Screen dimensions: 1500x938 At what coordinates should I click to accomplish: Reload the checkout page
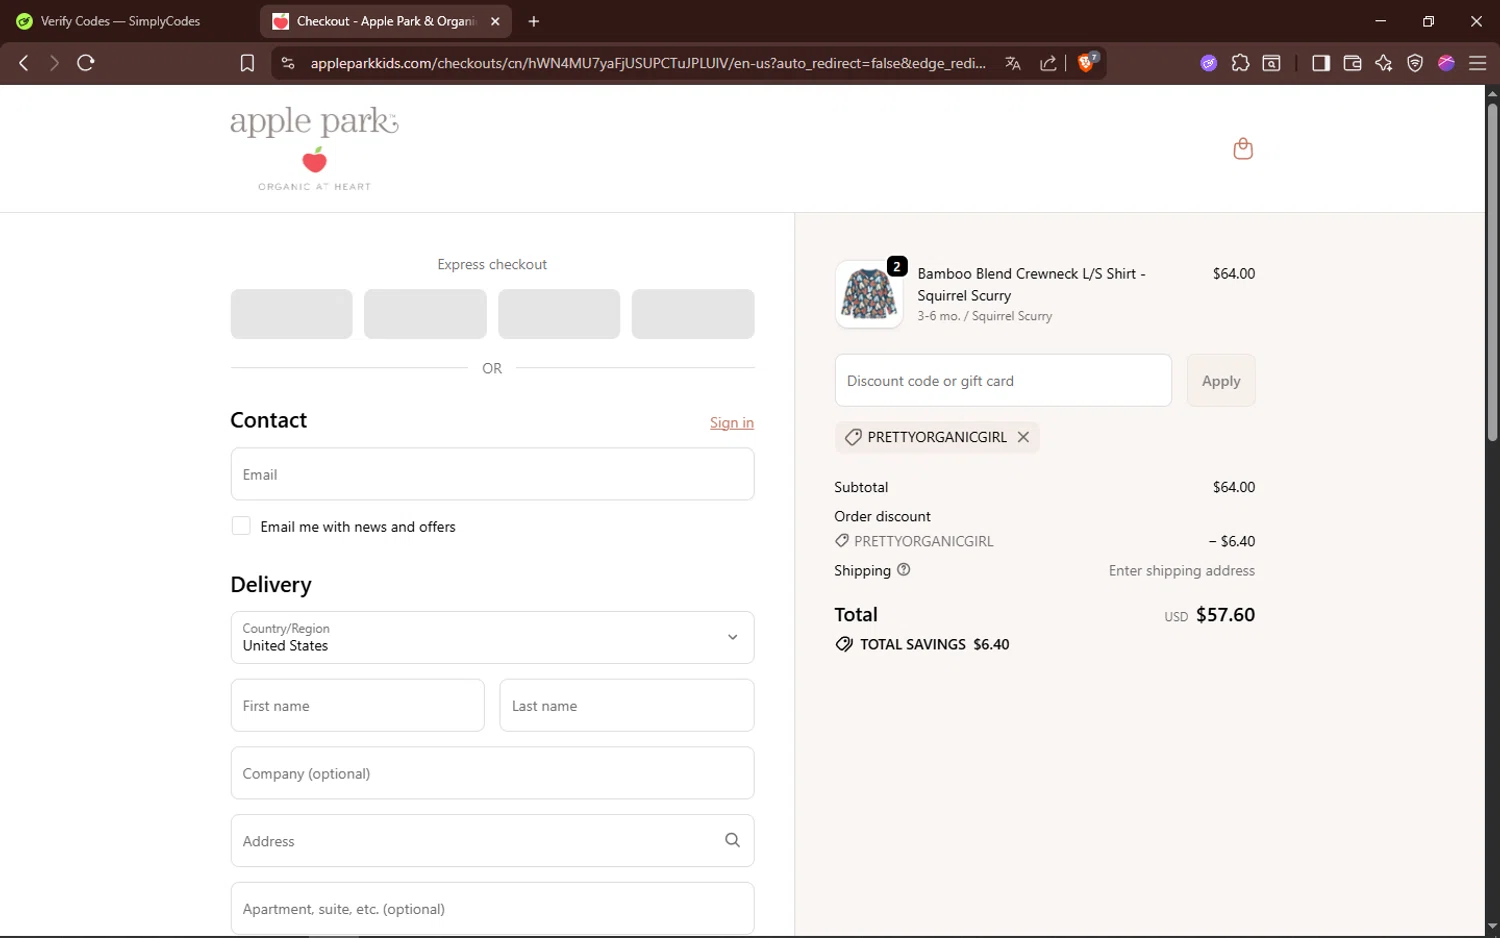point(86,63)
